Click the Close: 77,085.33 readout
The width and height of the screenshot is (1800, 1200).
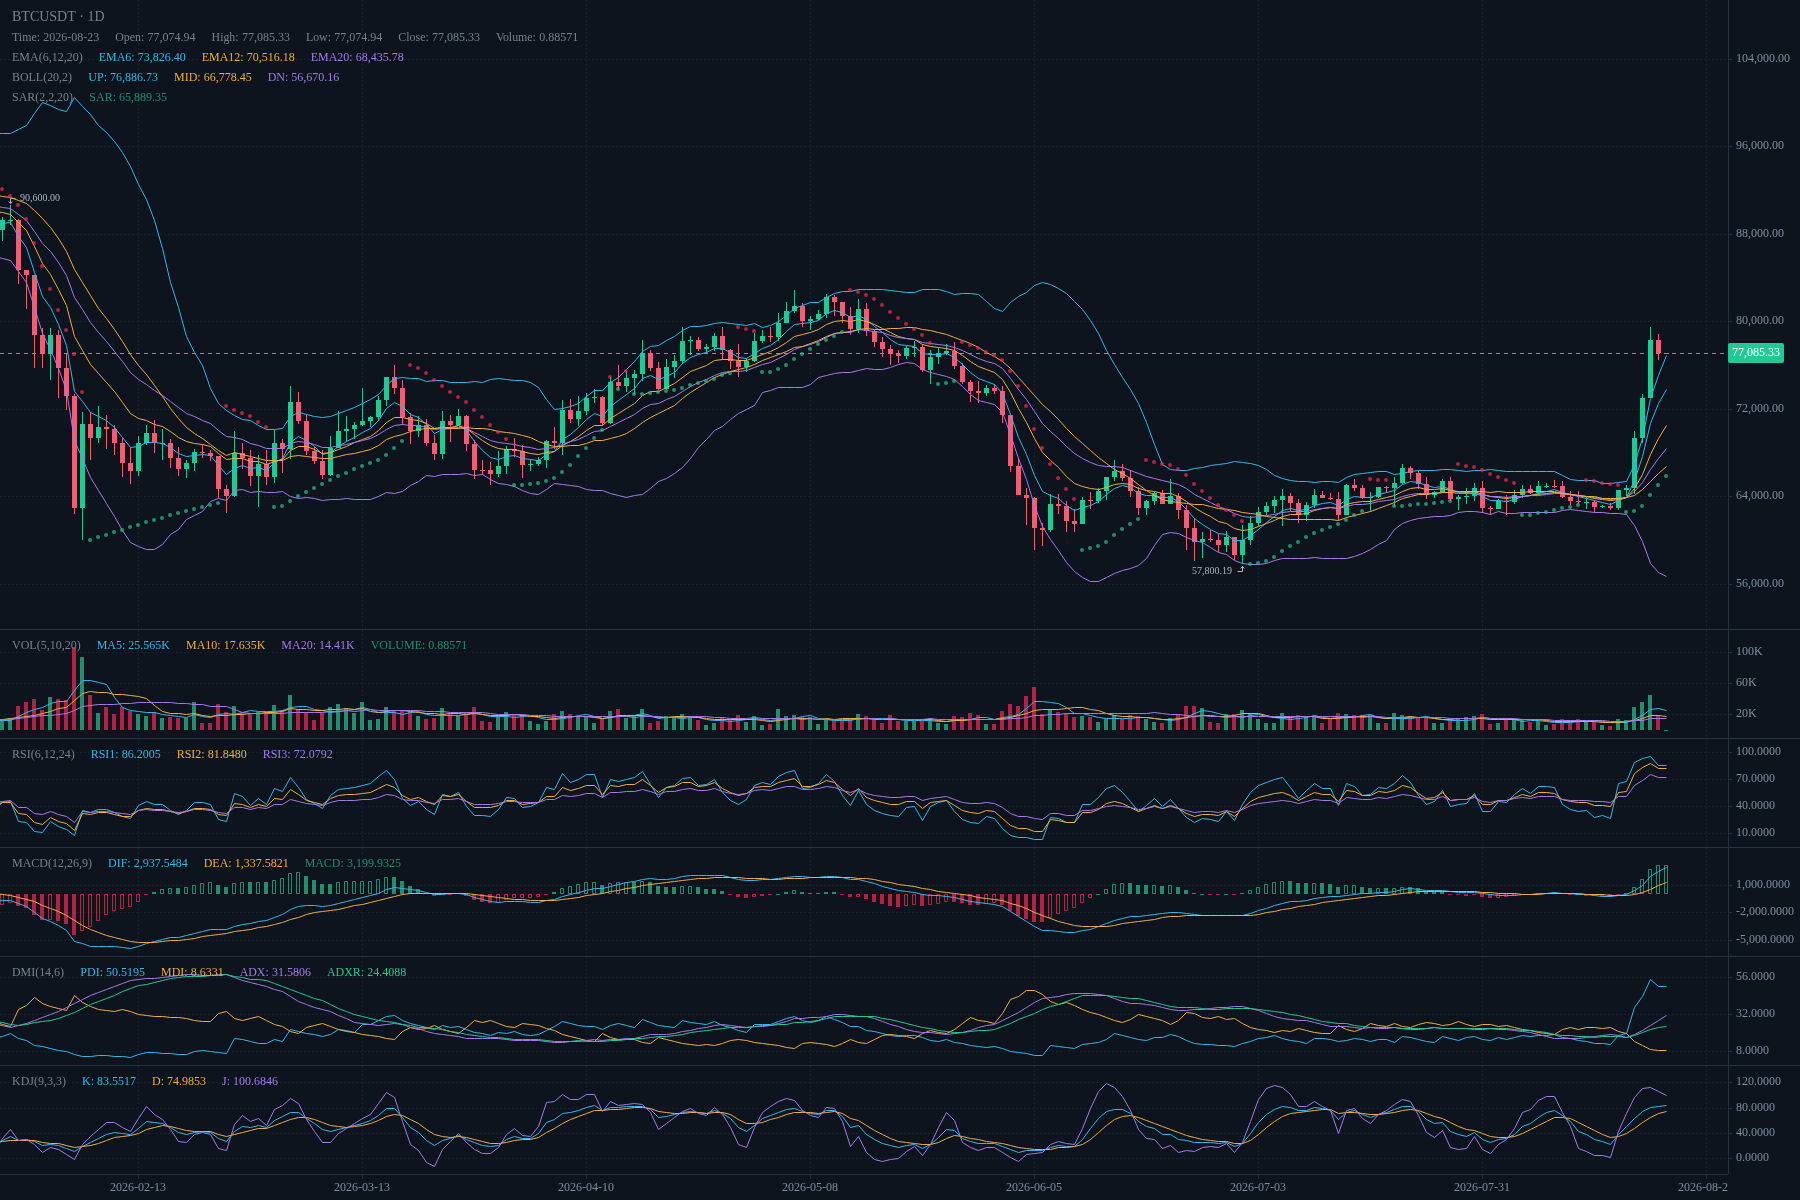click(439, 37)
